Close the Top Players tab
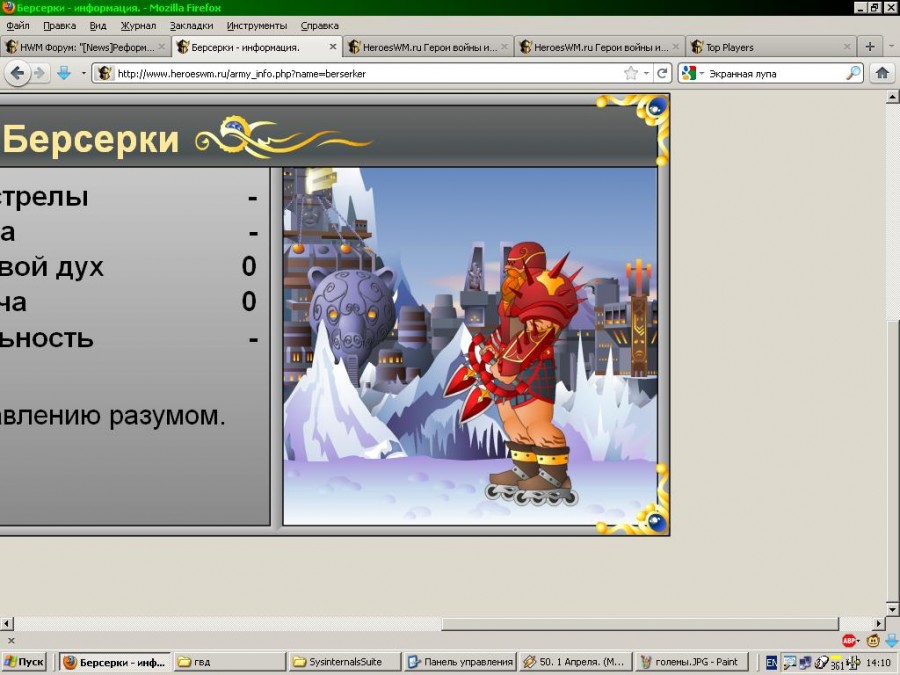The width and height of the screenshot is (900, 675). (847, 47)
